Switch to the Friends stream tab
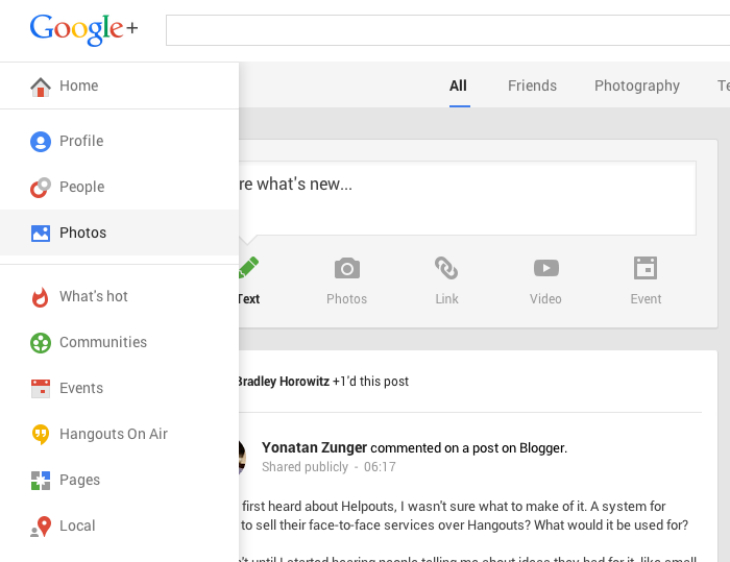The width and height of the screenshot is (730, 562). point(532,86)
